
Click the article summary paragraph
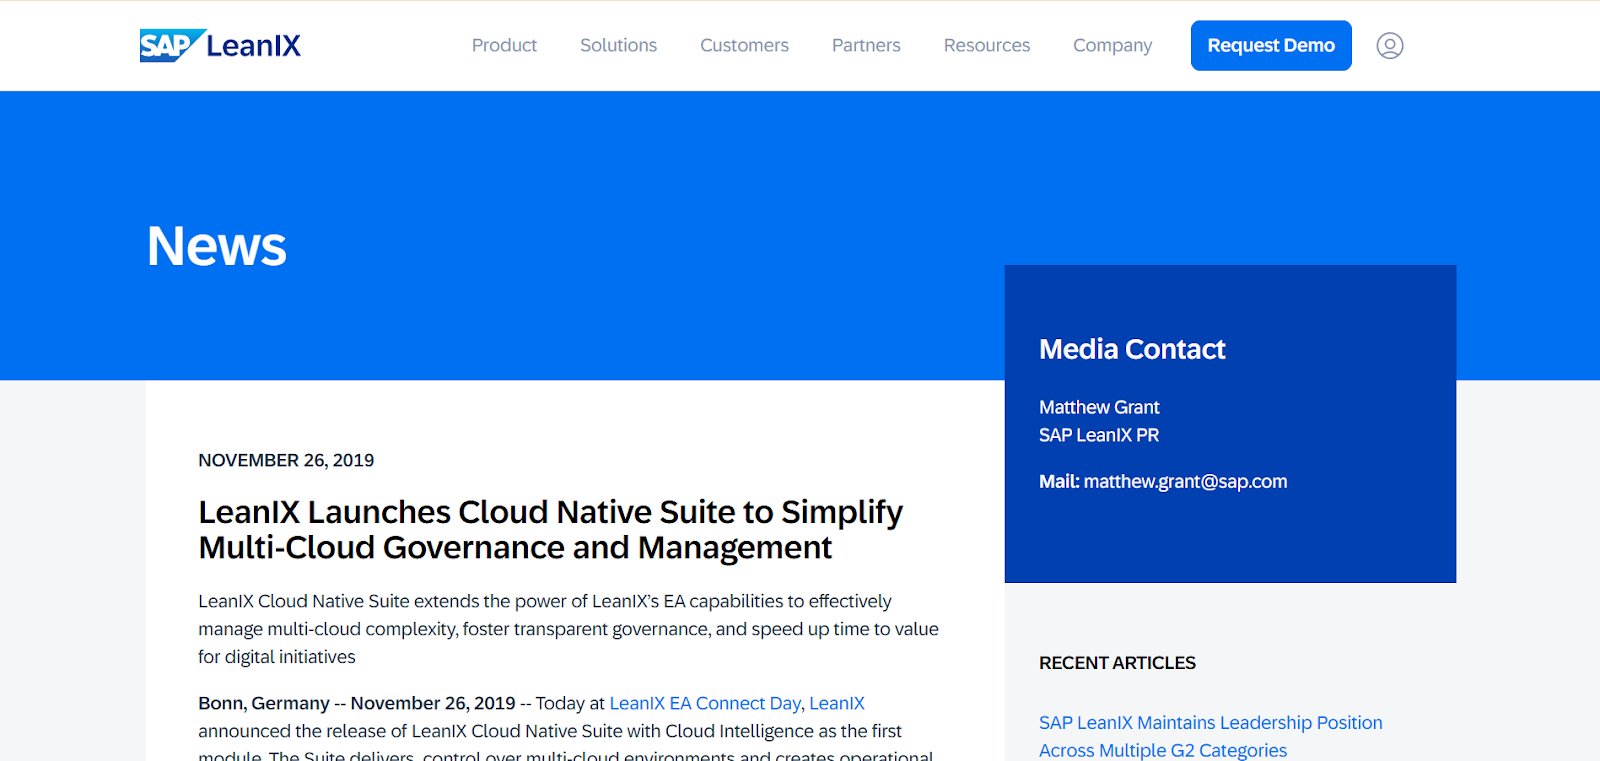click(568, 629)
